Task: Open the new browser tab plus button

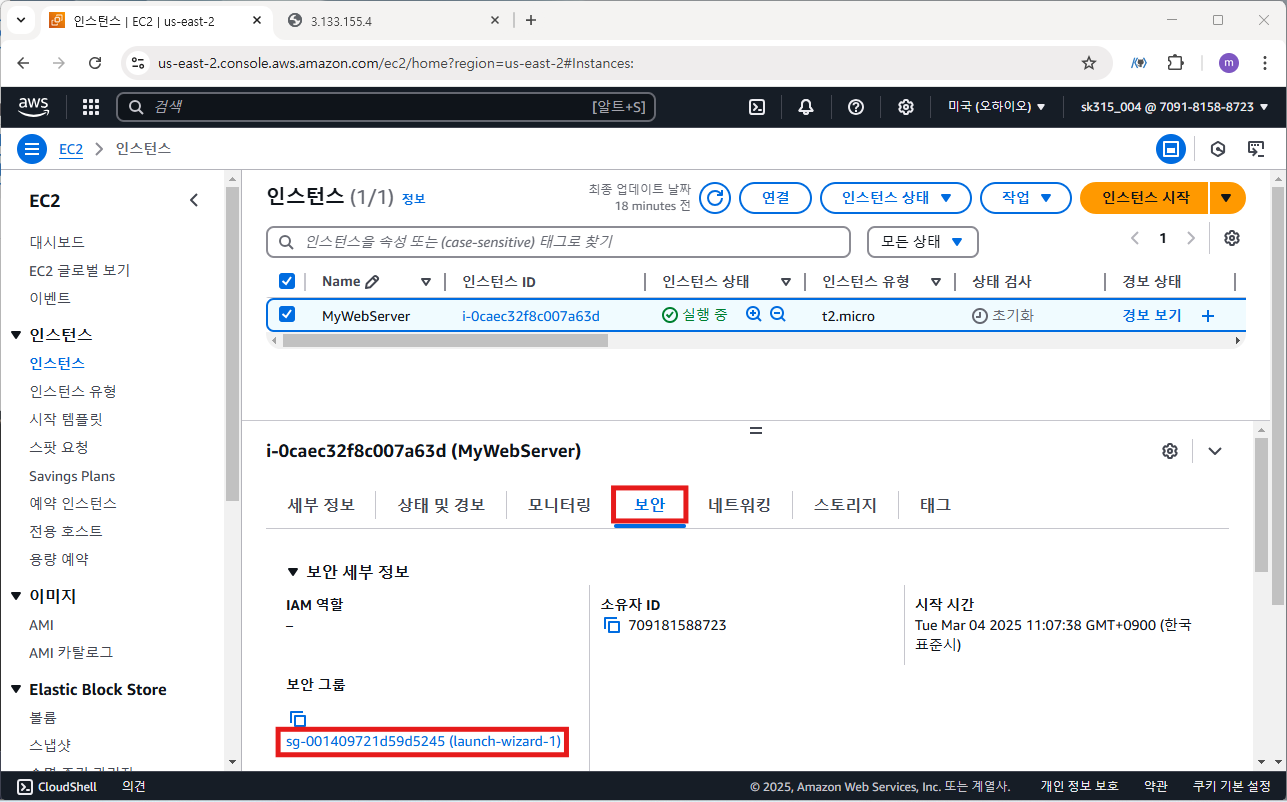Action: pyautogui.click(x=531, y=20)
